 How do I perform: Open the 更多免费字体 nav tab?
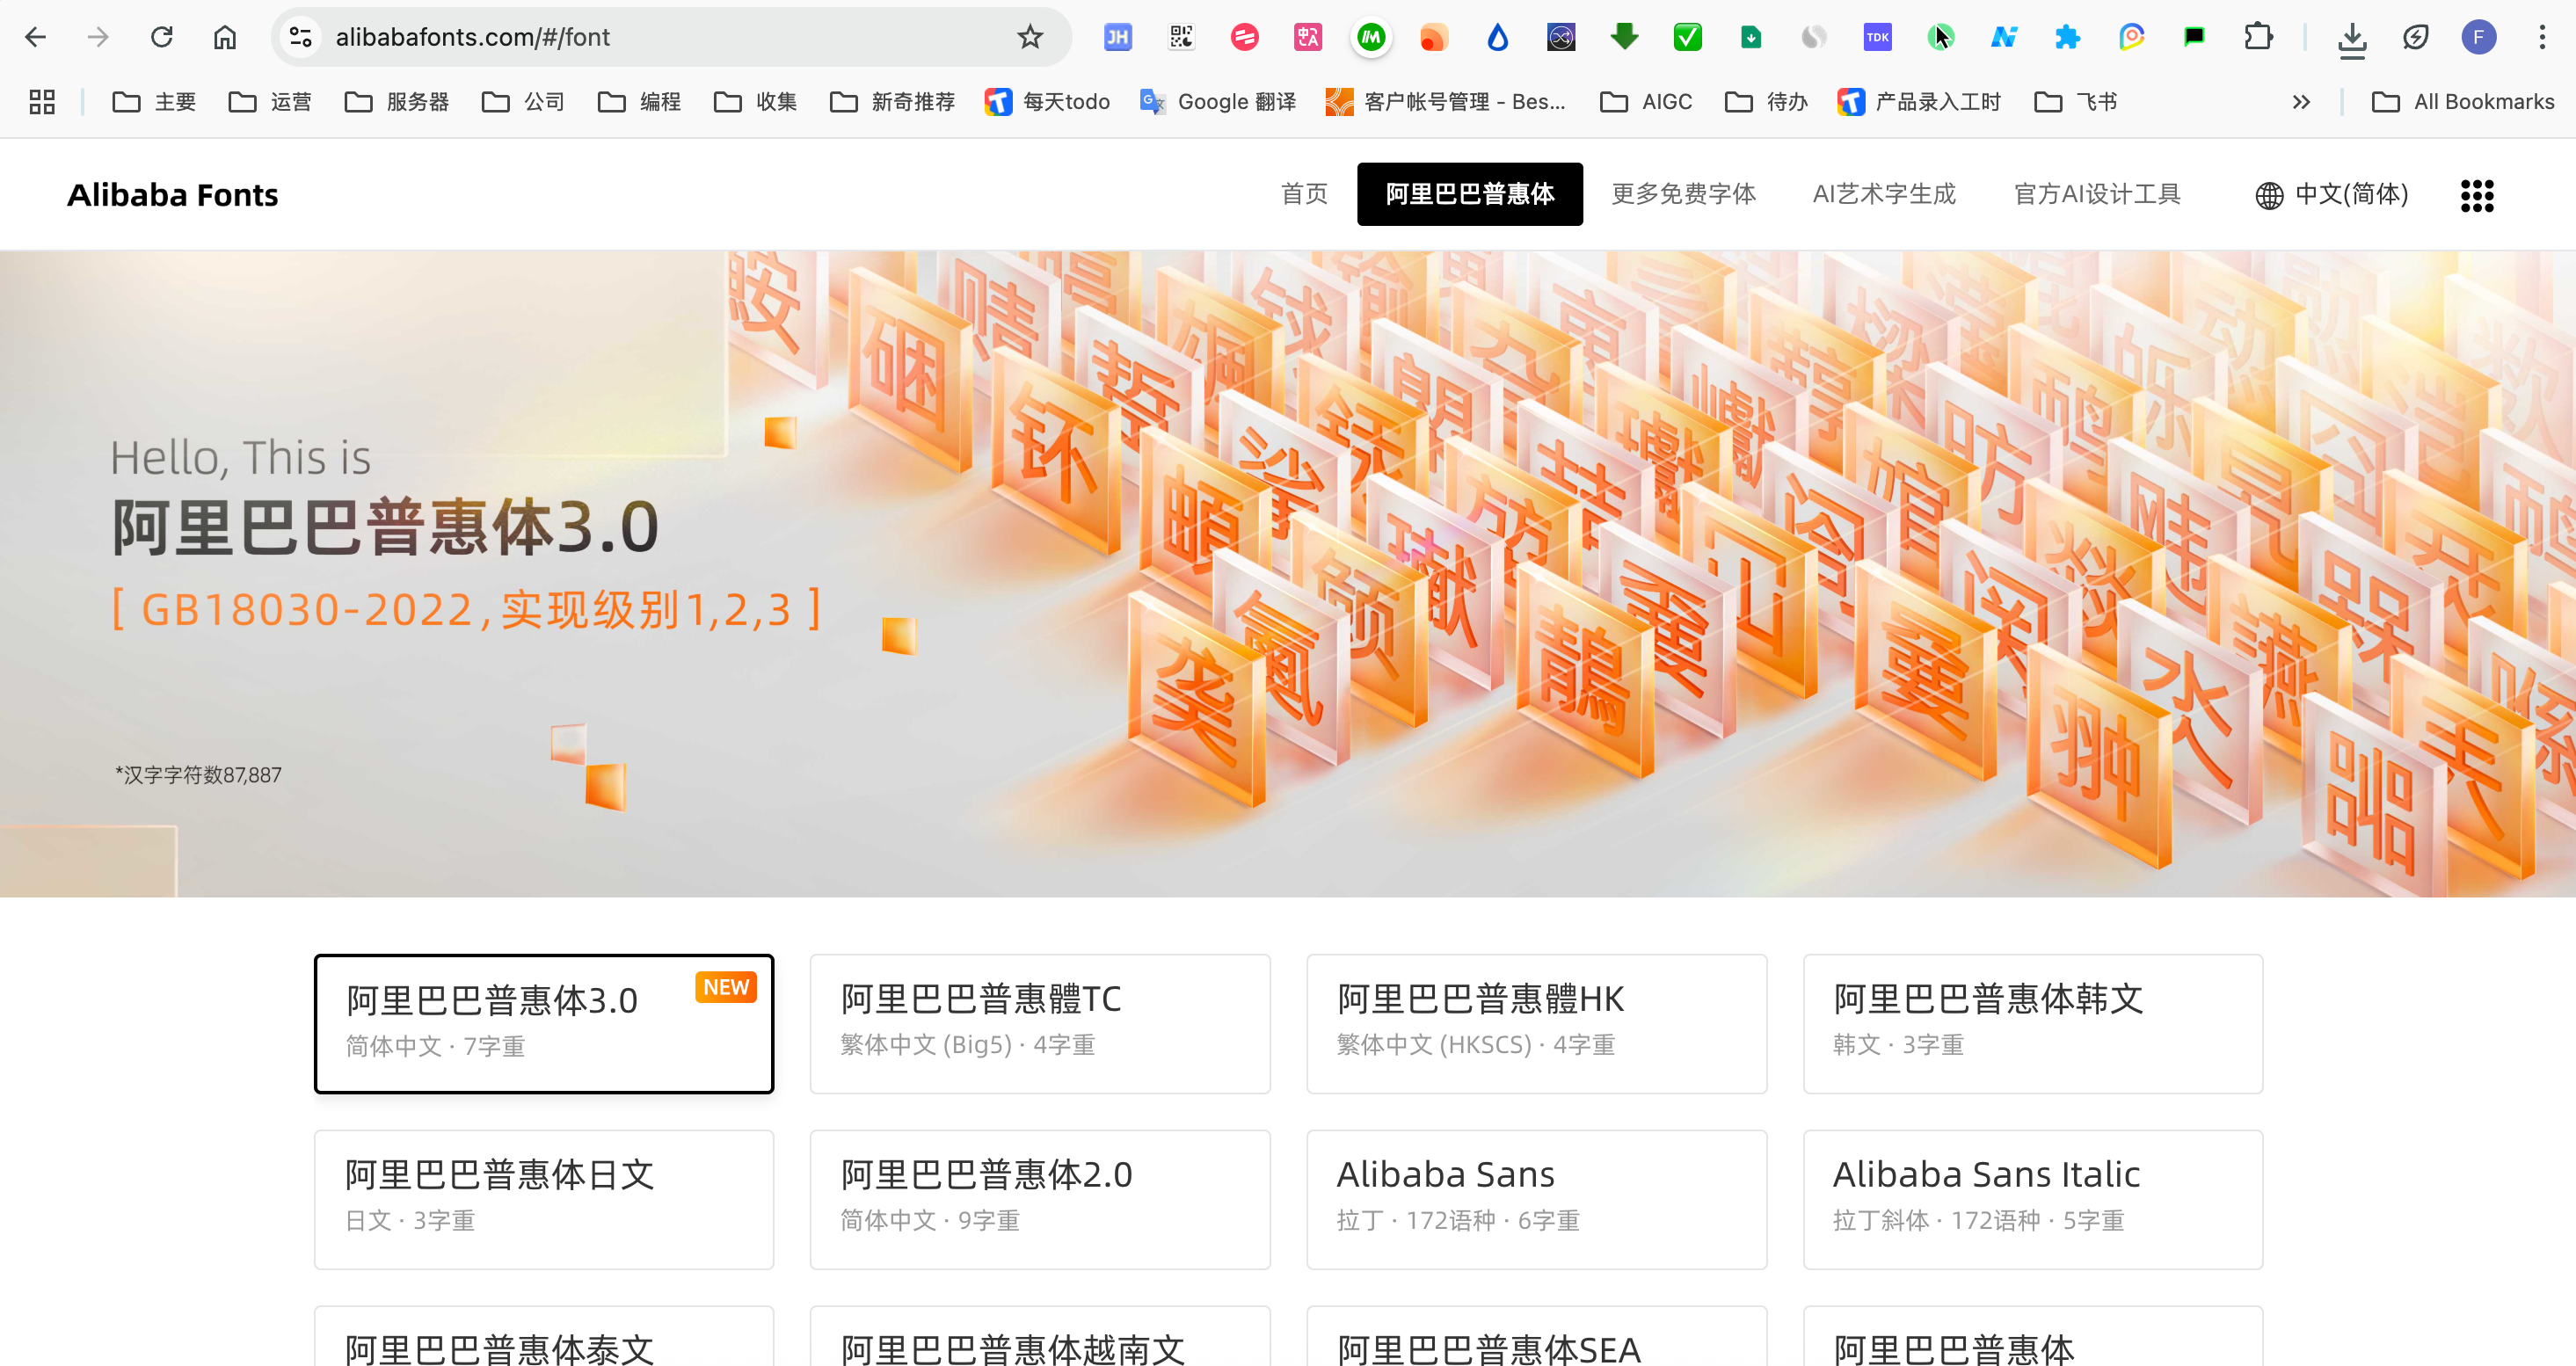(1683, 194)
